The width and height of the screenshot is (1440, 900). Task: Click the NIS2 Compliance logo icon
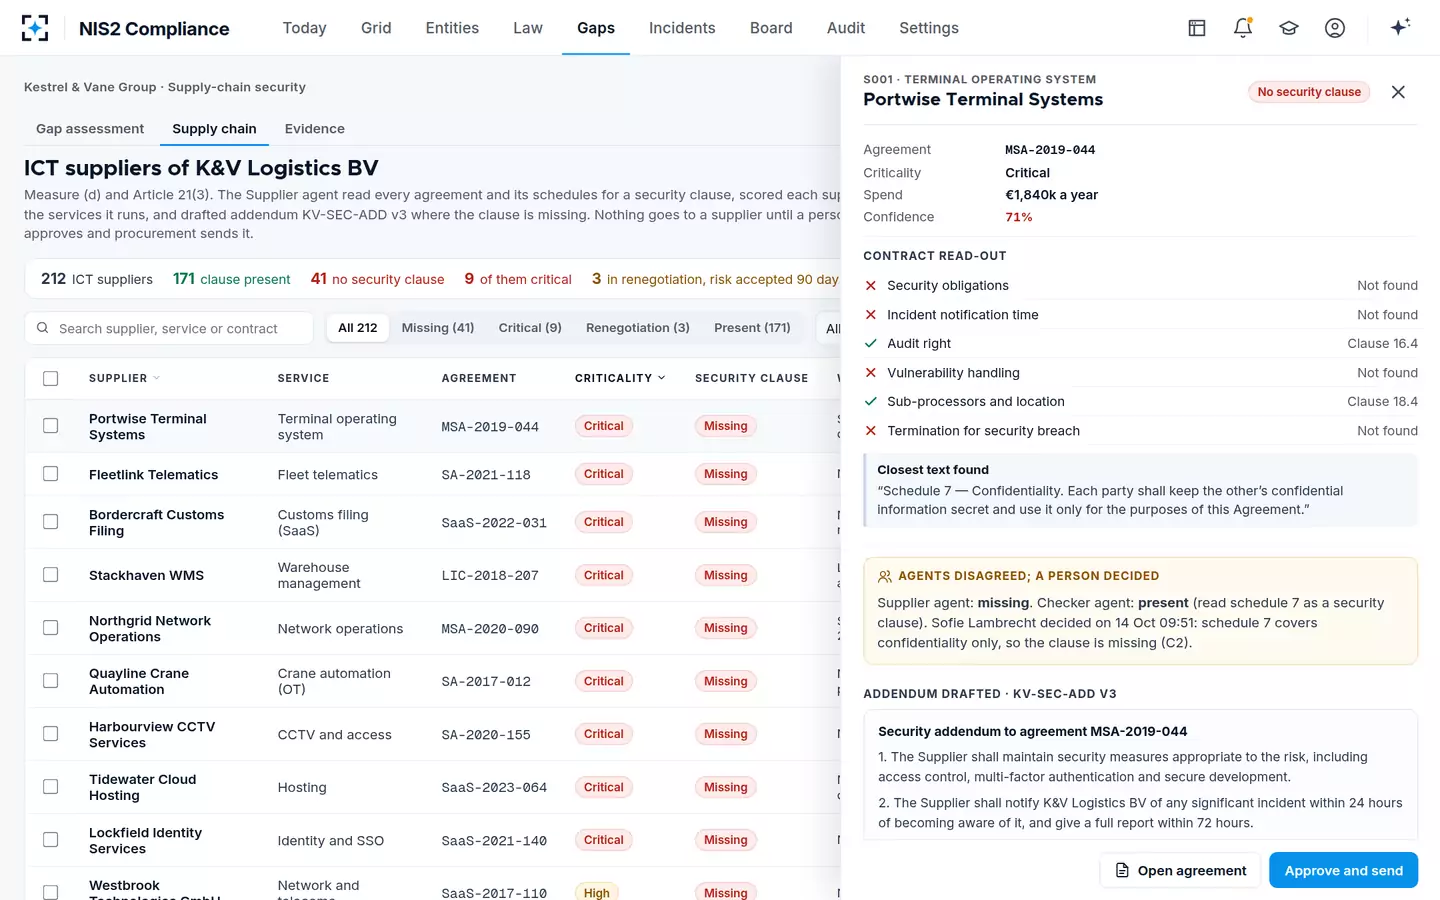click(35, 28)
